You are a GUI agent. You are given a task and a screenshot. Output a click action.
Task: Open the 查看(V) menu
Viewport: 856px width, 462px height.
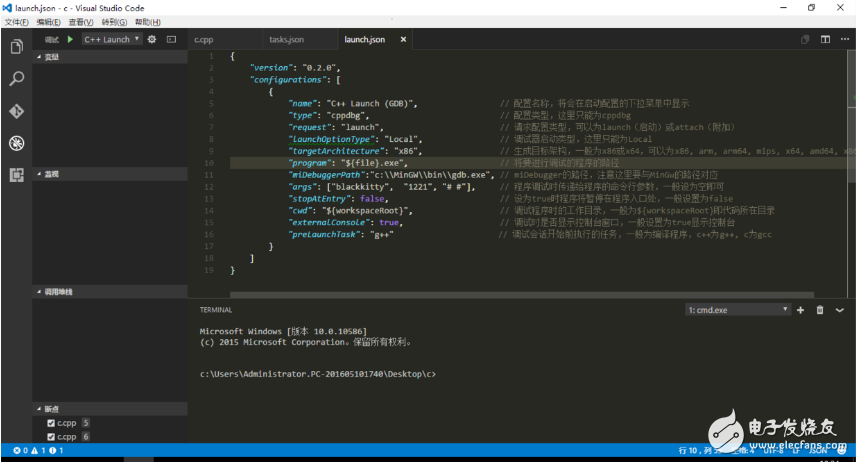click(81, 22)
